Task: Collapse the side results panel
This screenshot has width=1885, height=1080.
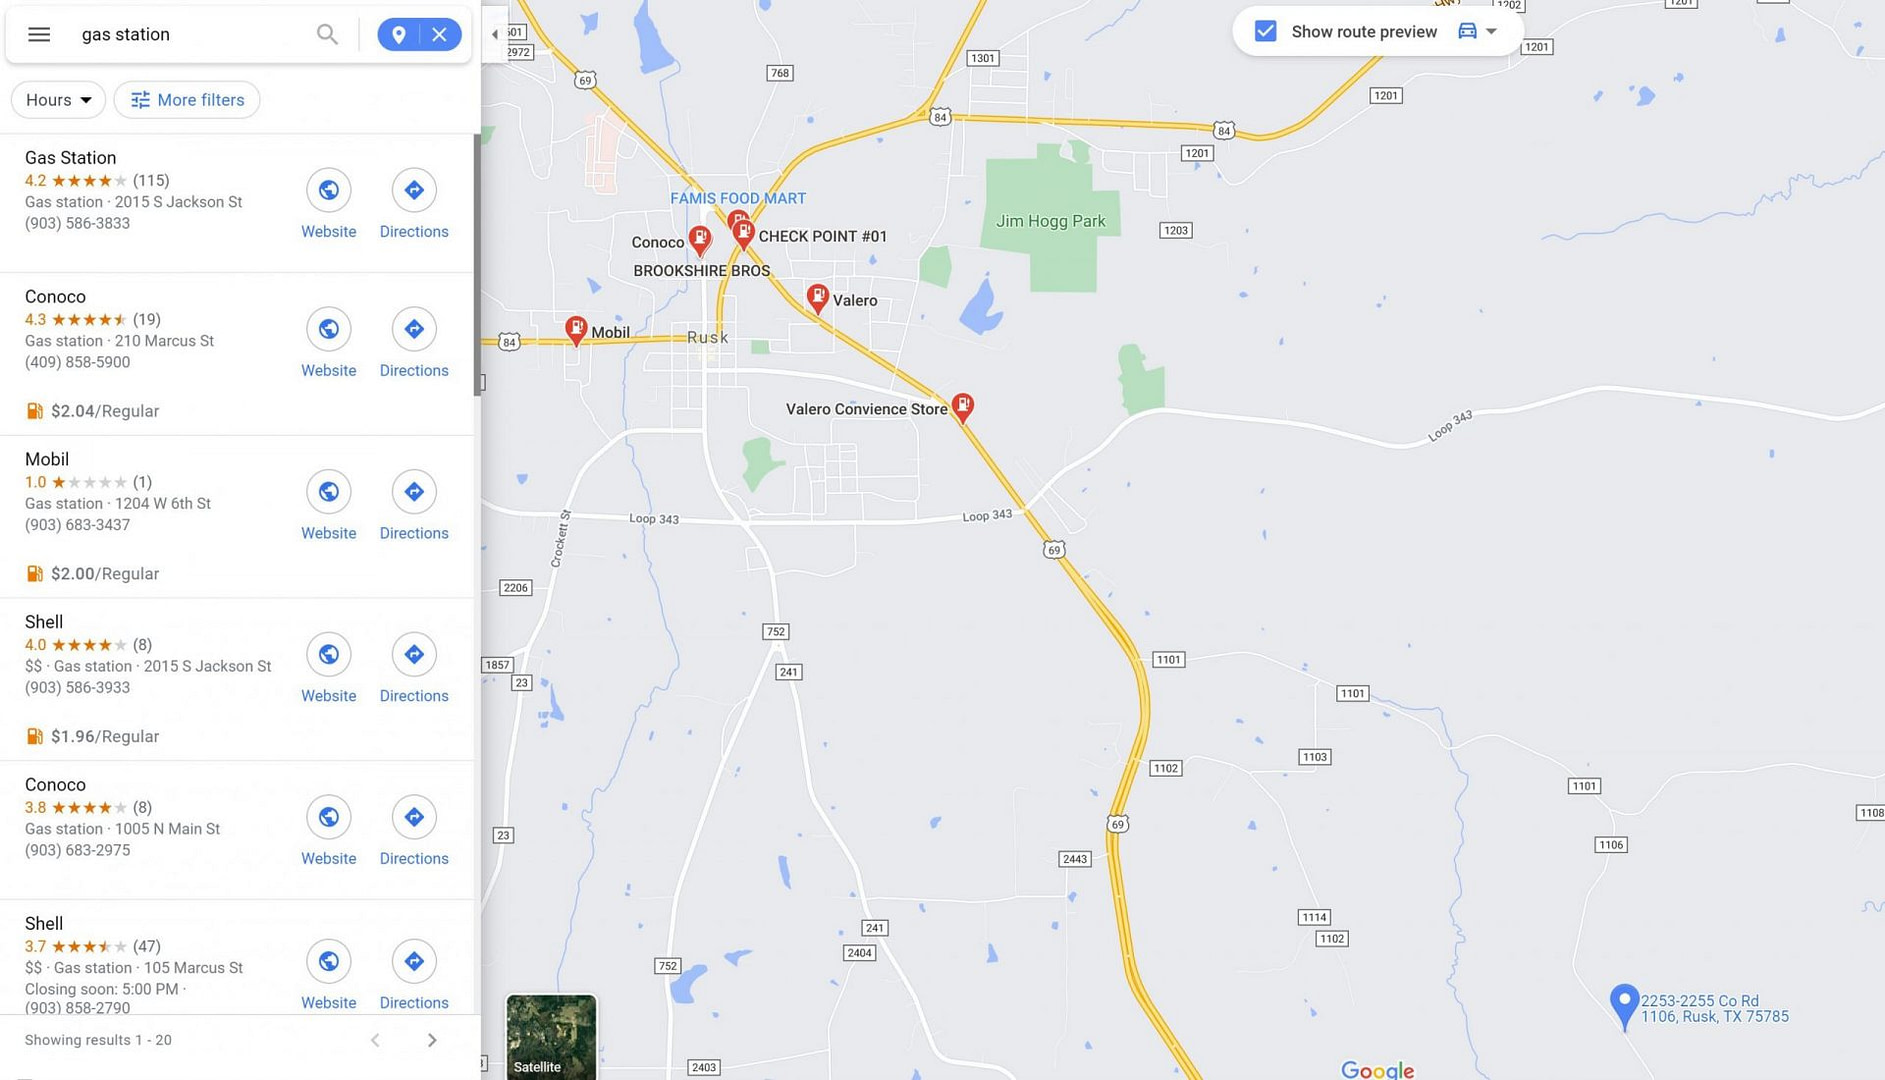Action: point(495,34)
